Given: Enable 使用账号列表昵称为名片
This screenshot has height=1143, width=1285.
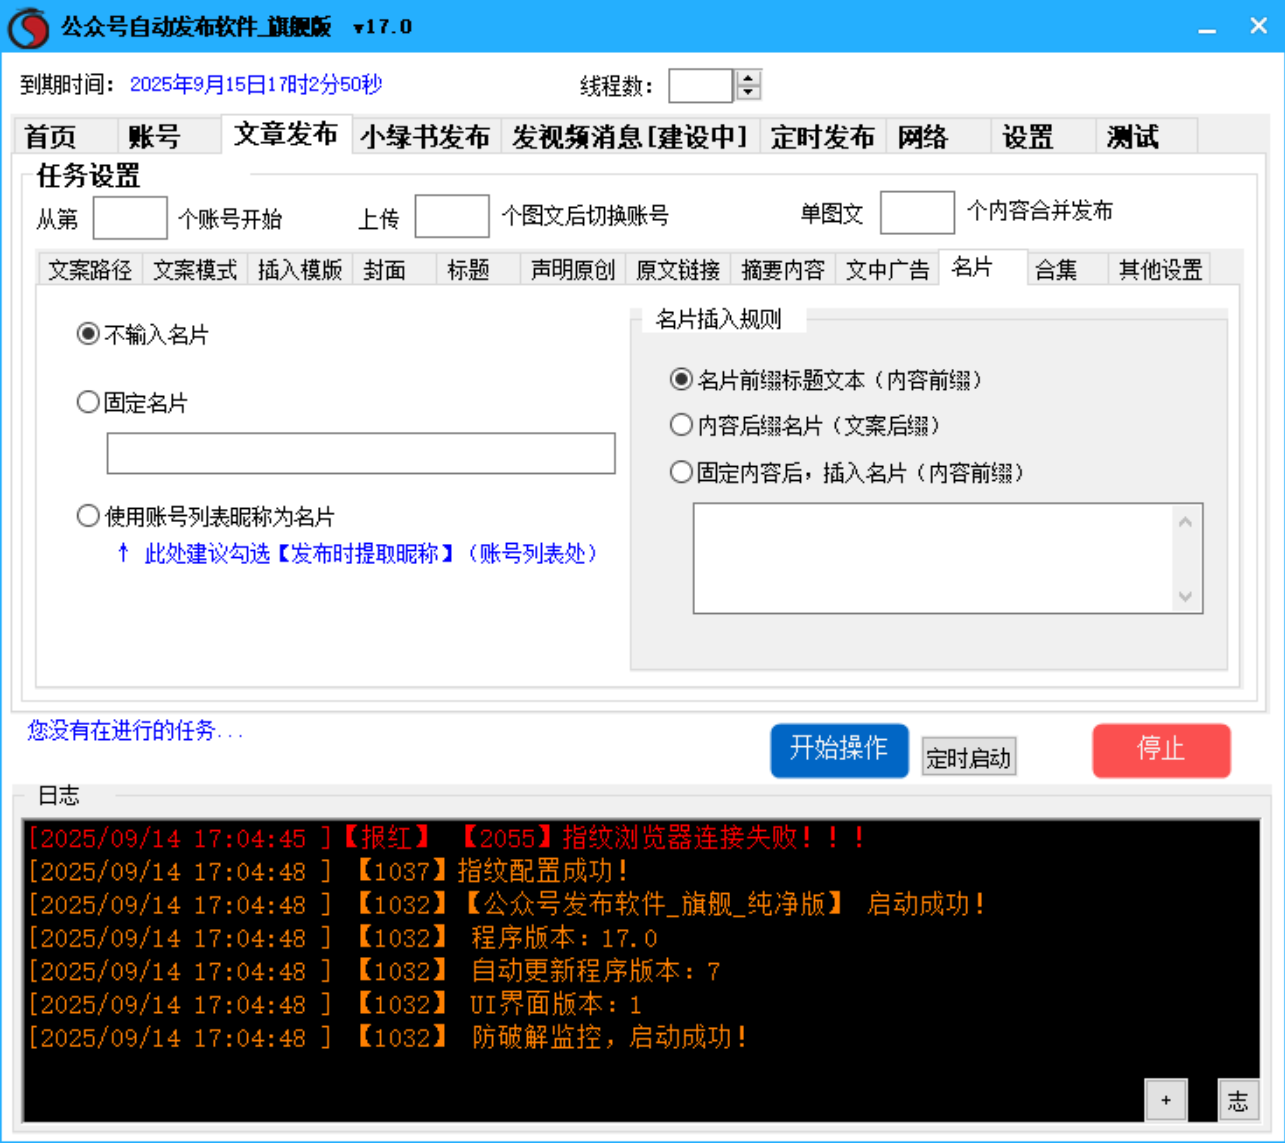Looking at the screenshot, I should [x=86, y=515].
